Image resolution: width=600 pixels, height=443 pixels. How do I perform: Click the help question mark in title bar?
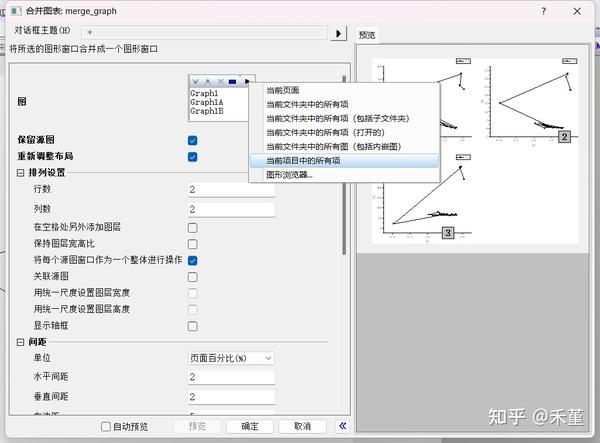point(544,11)
